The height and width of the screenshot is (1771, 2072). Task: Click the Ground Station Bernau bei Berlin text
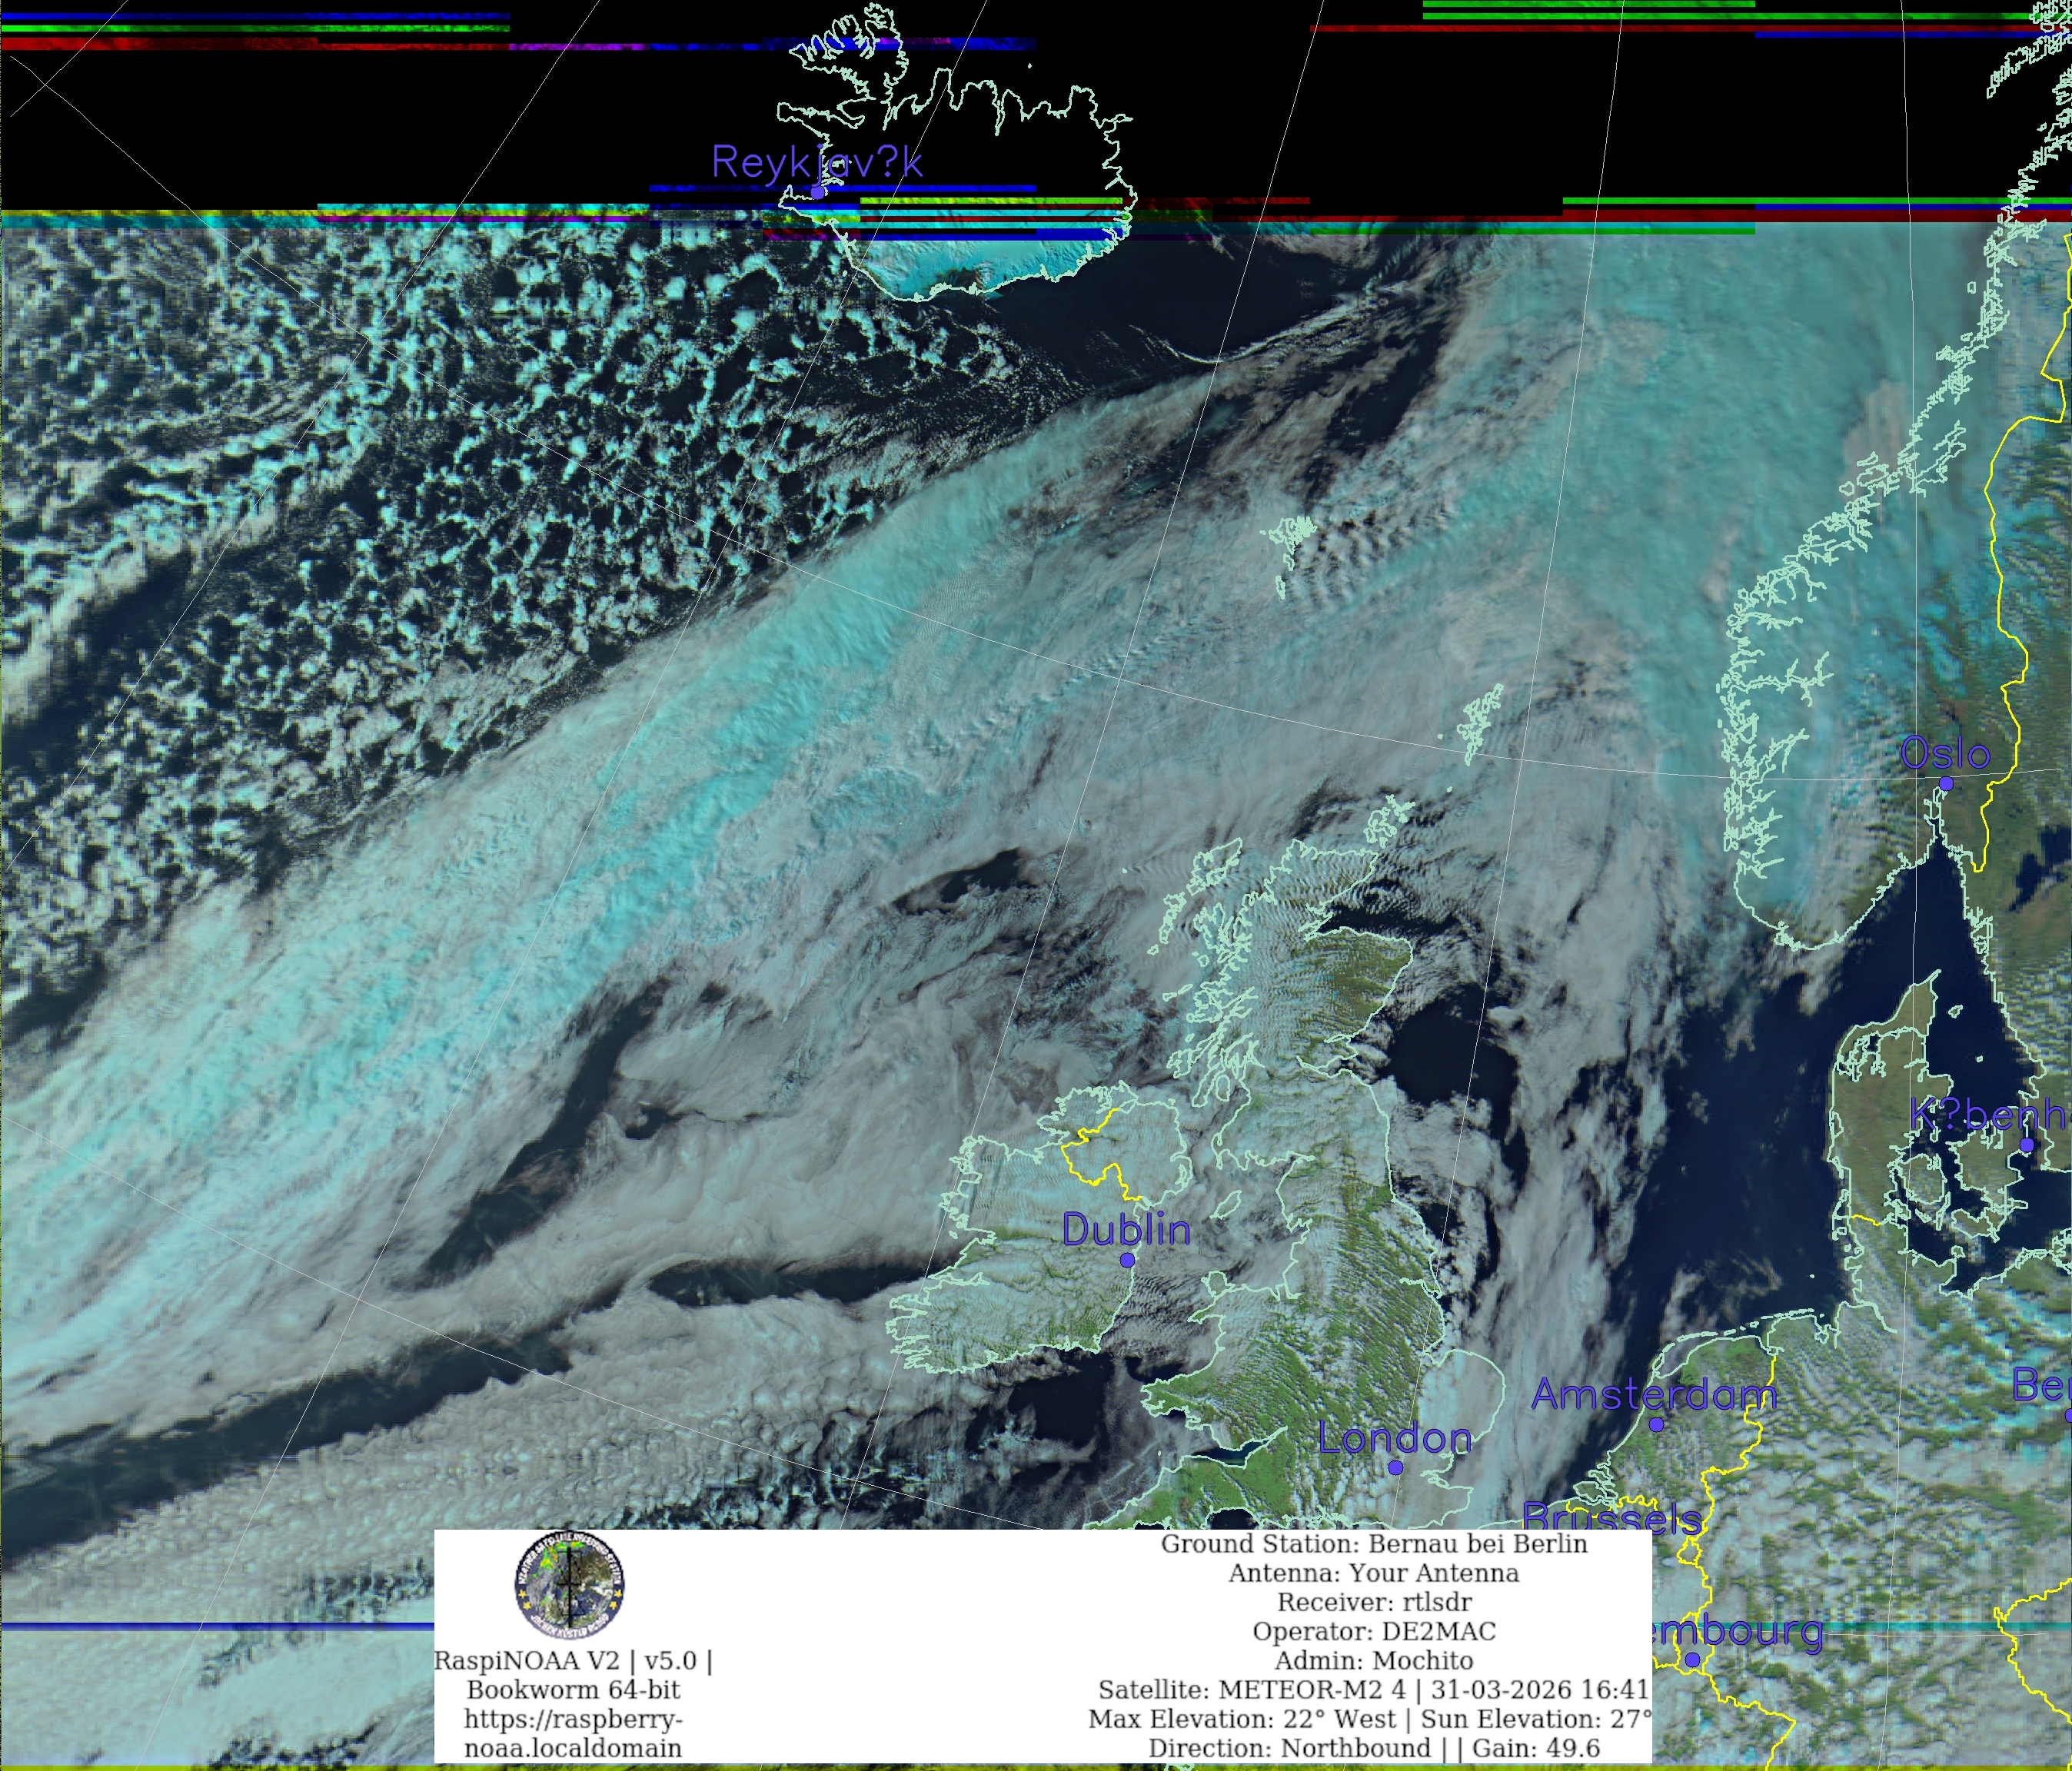pyautogui.click(x=1374, y=1544)
